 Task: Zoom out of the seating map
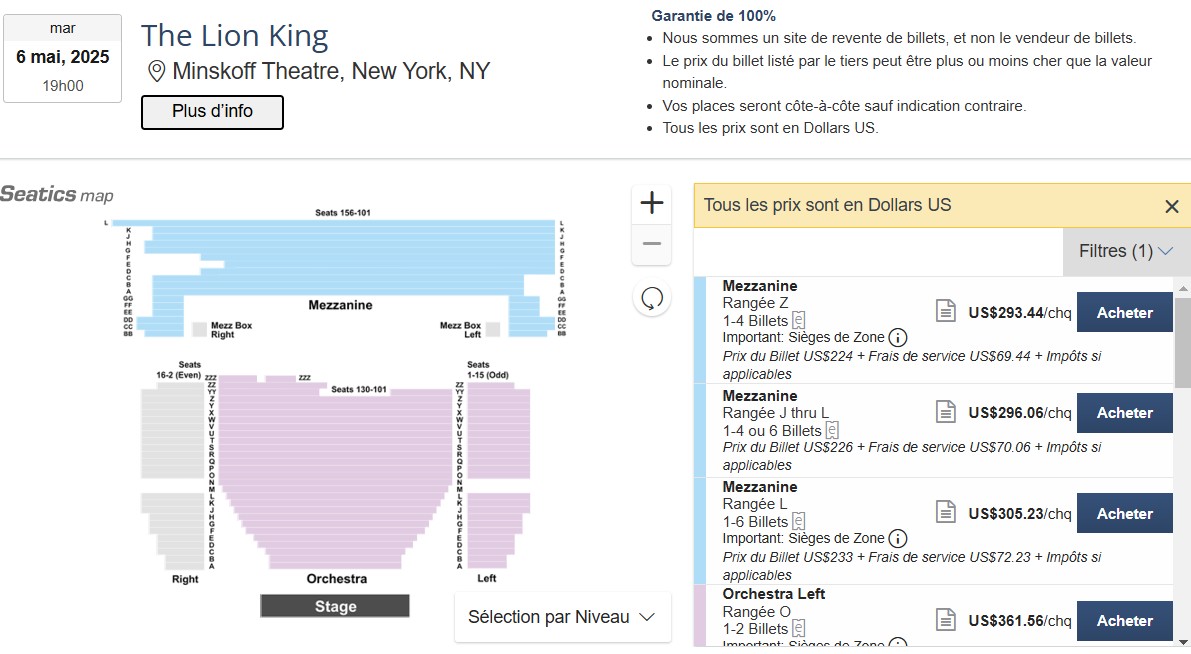[652, 244]
